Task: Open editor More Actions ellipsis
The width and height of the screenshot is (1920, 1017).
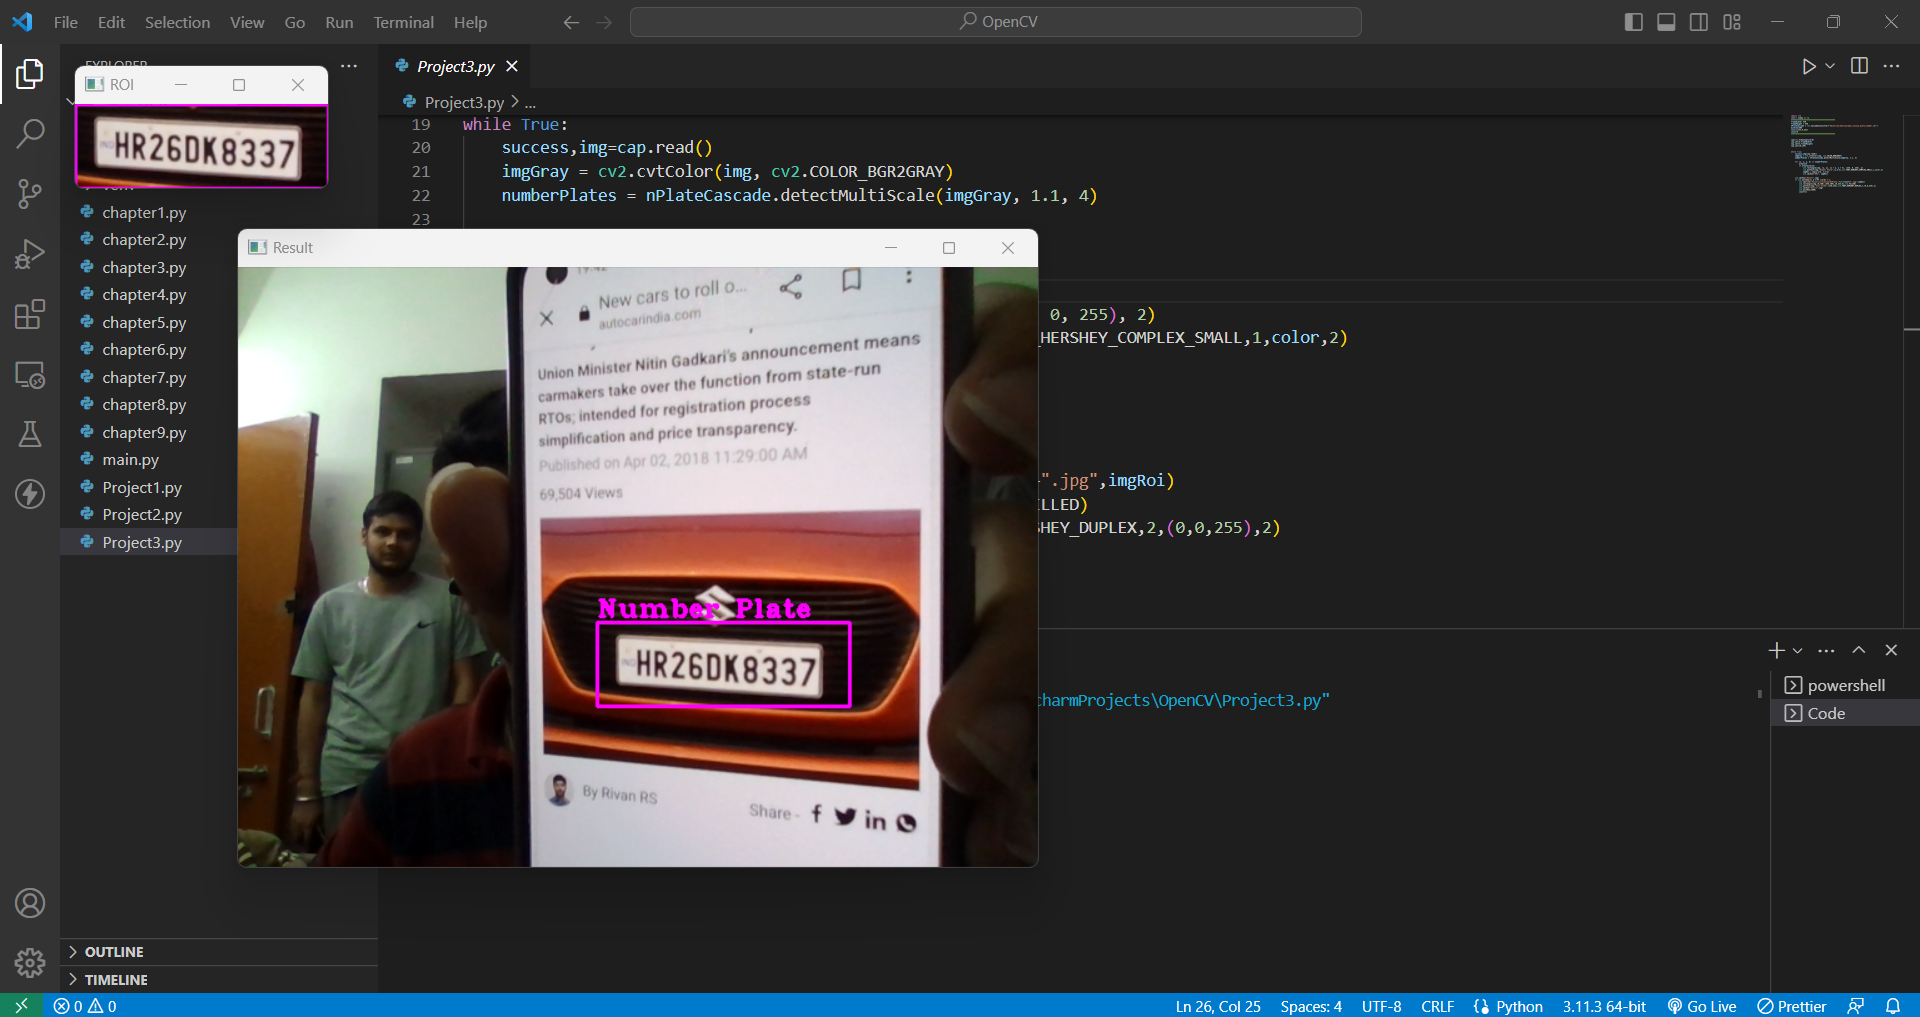Action: [x=1891, y=66]
